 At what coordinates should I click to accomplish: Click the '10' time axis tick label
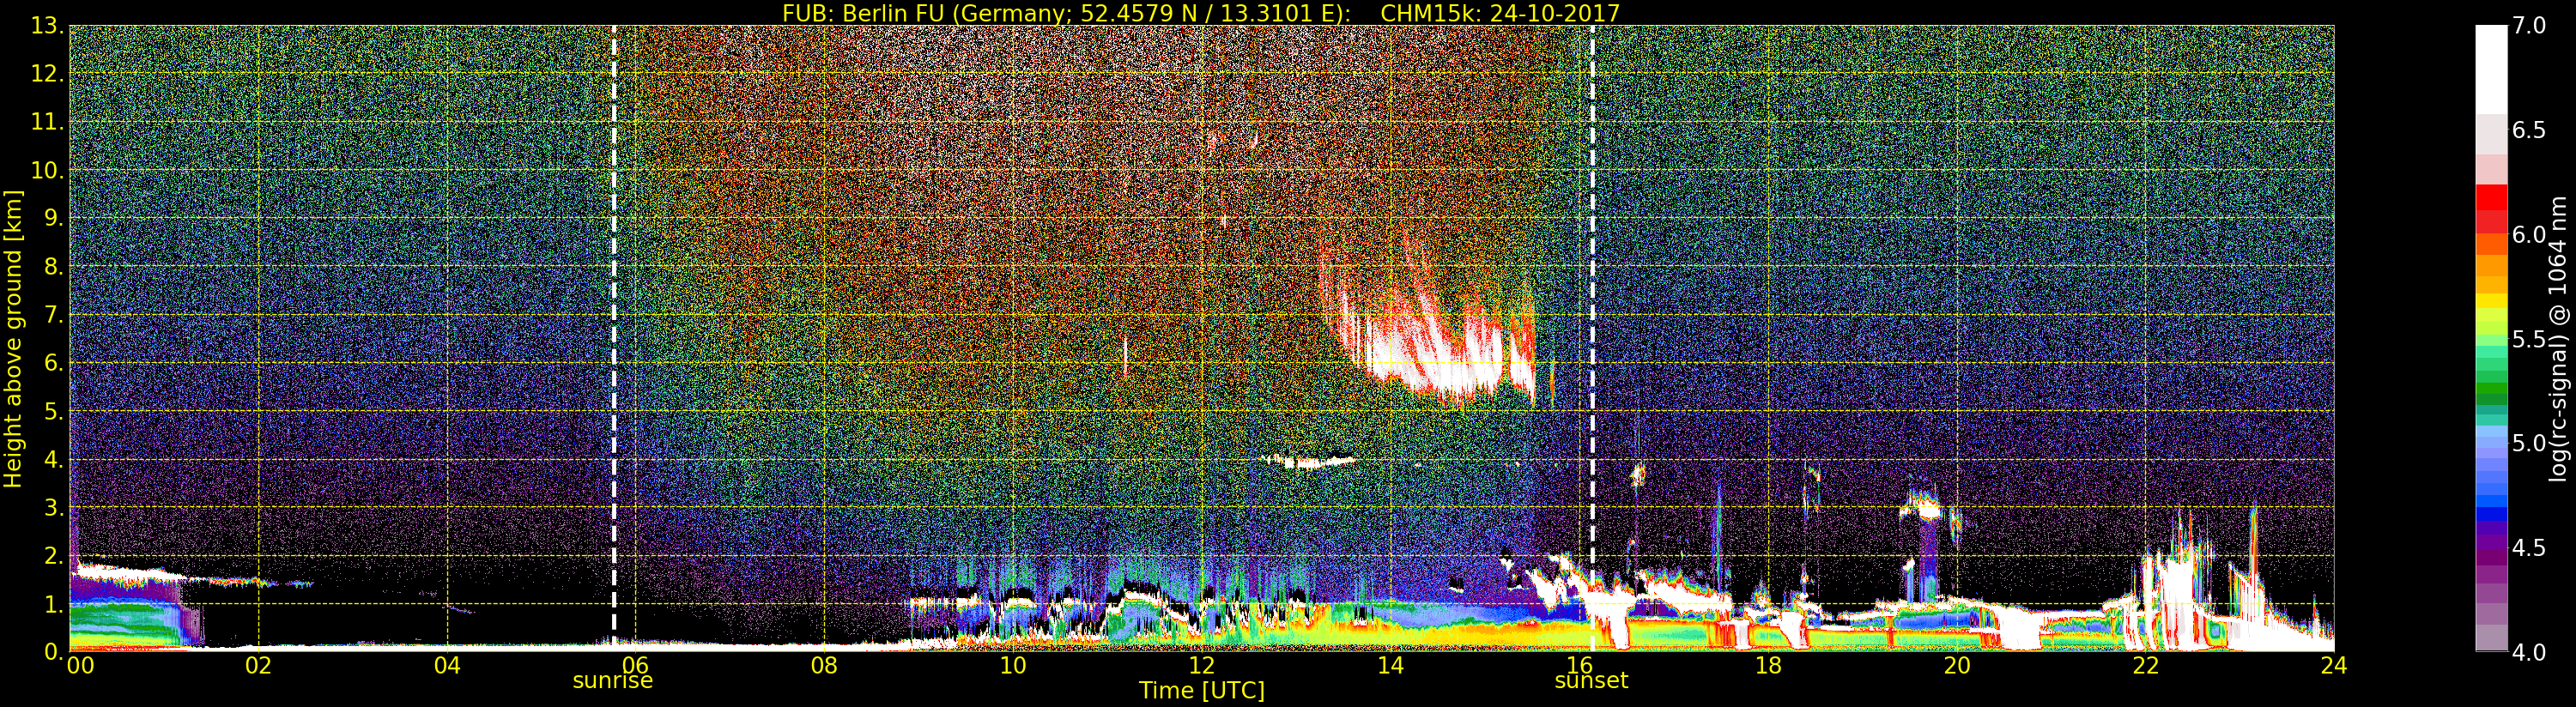1013,665
